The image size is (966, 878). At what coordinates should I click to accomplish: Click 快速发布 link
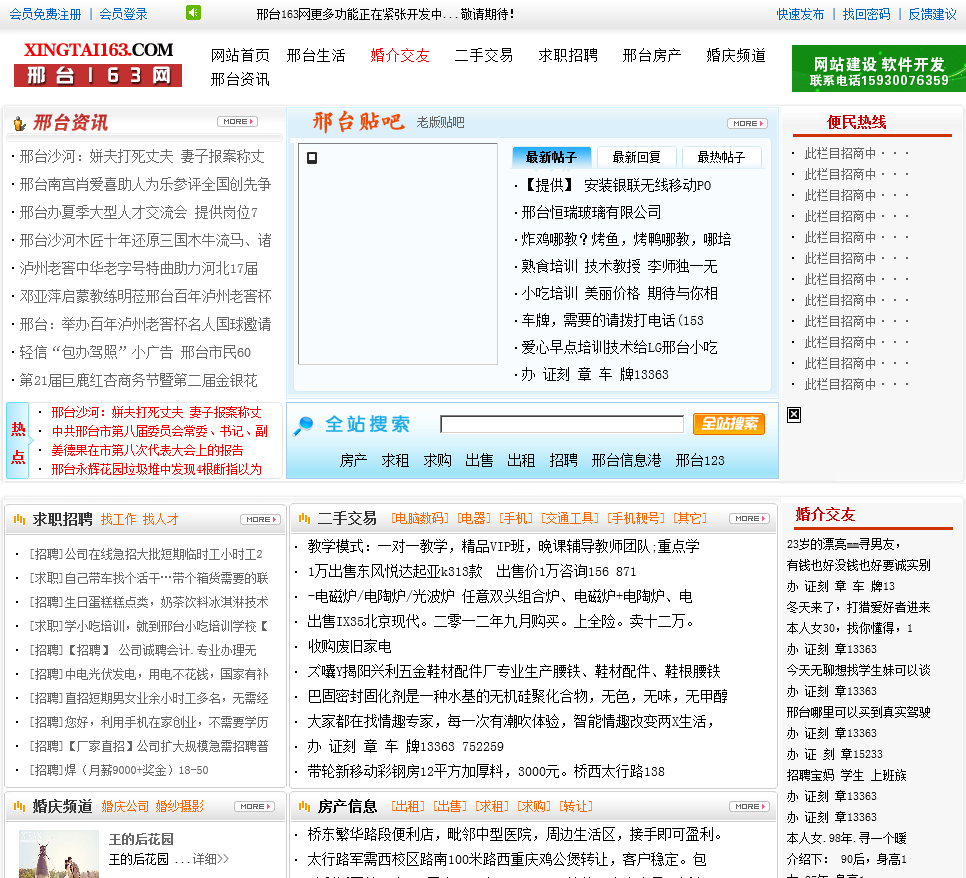coord(800,14)
